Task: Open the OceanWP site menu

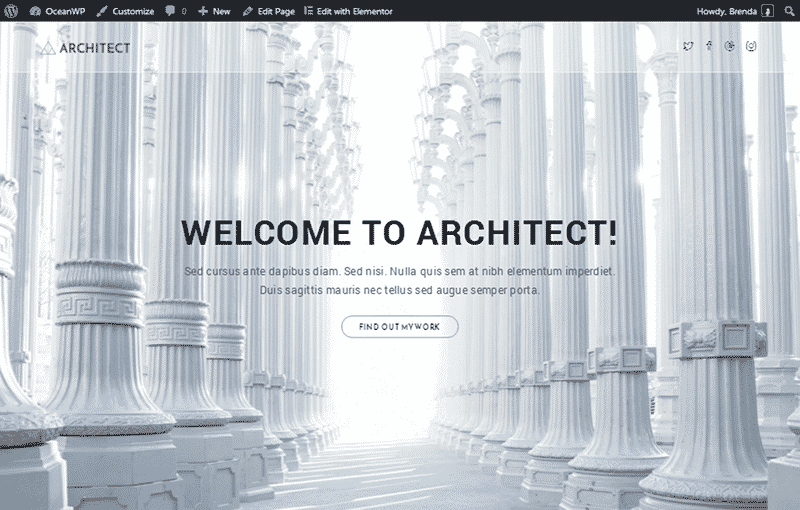Action: [57, 11]
